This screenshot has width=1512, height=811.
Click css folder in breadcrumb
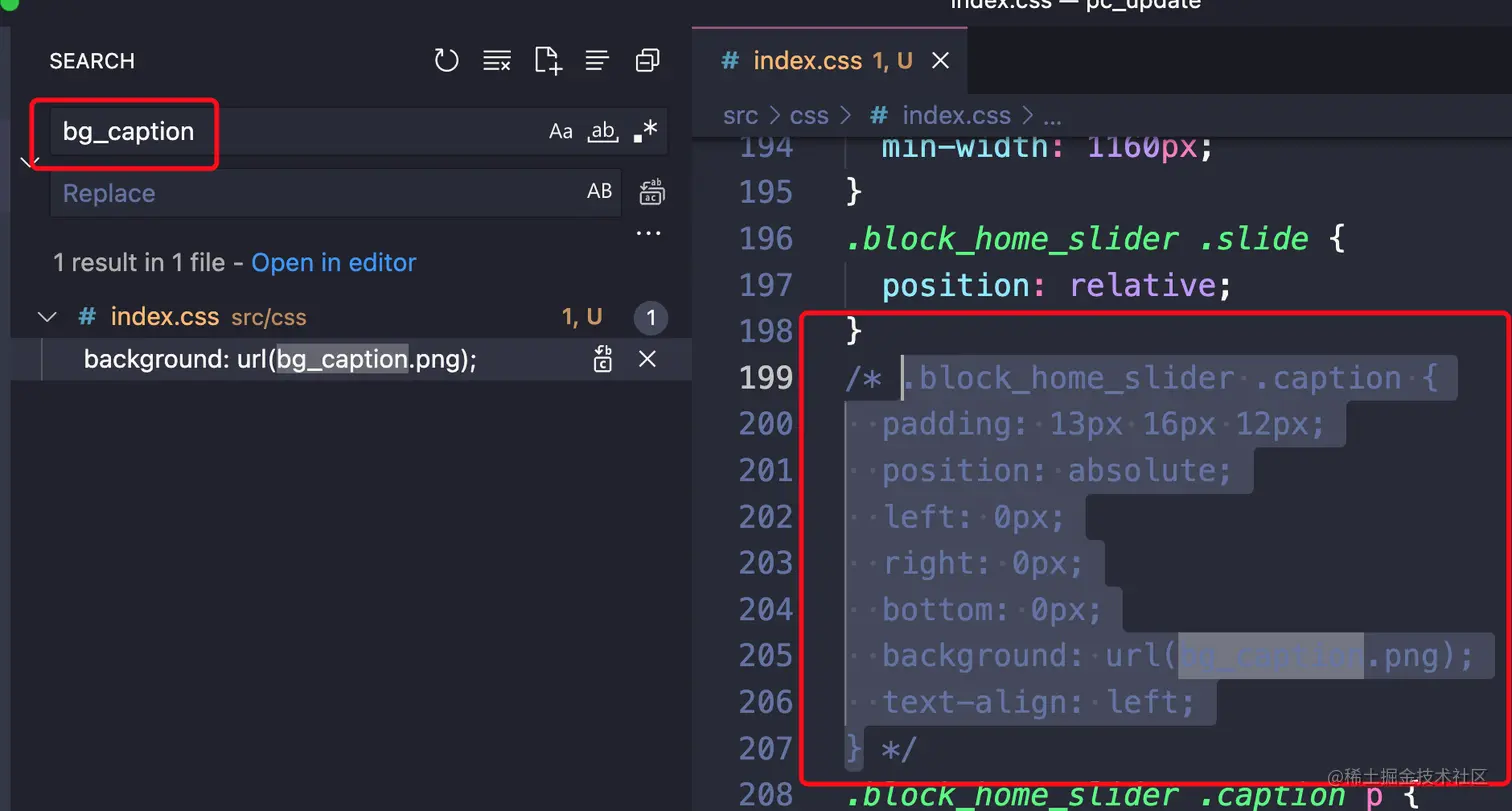tap(809, 116)
